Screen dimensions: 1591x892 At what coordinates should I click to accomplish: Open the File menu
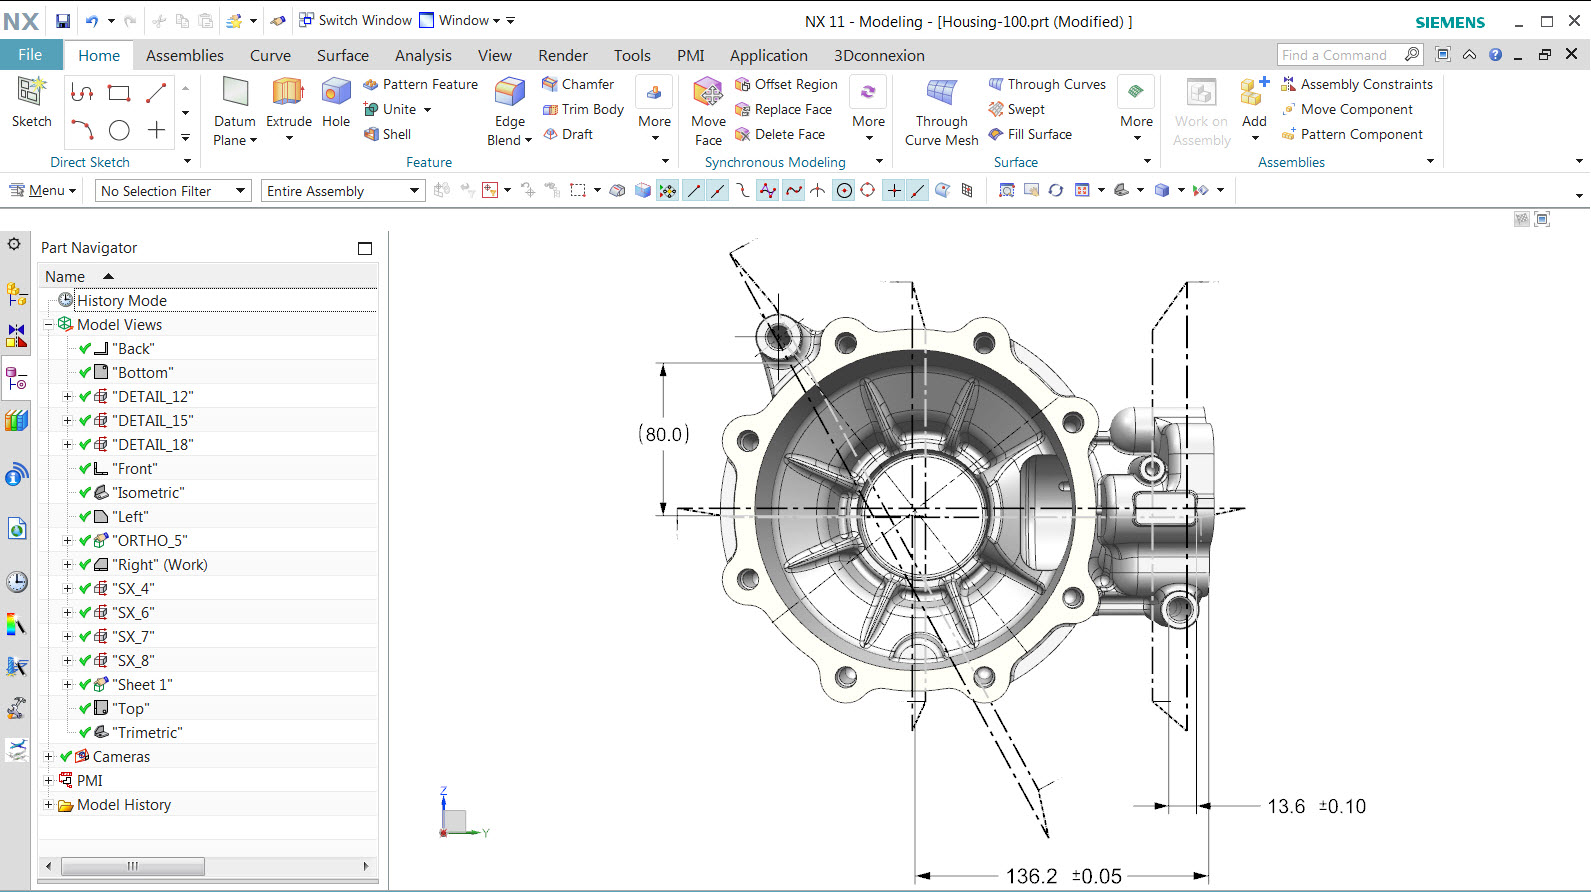point(30,55)
